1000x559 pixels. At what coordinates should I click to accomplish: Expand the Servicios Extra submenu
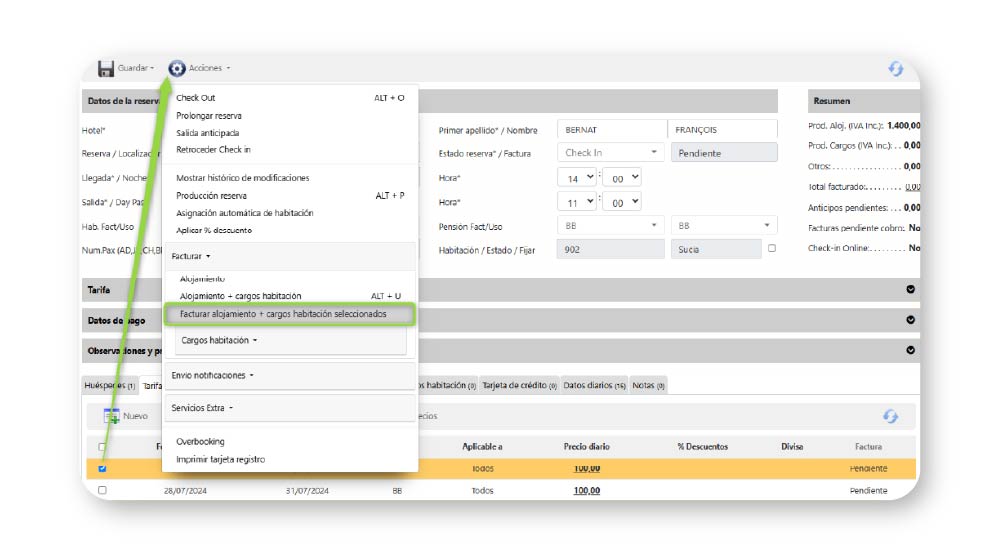(202, 408)
